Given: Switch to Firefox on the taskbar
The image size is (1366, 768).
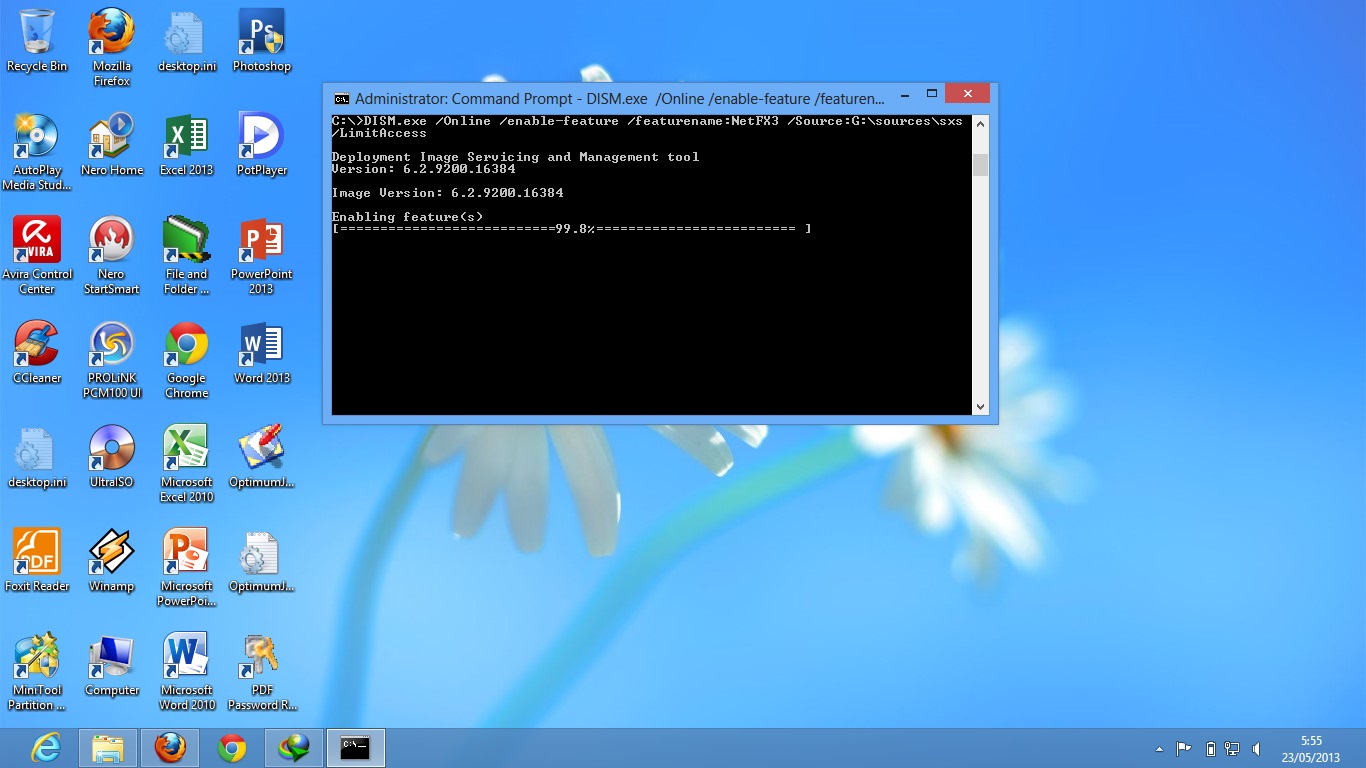Looking at the screenshot, I should (x=170, y=748).
